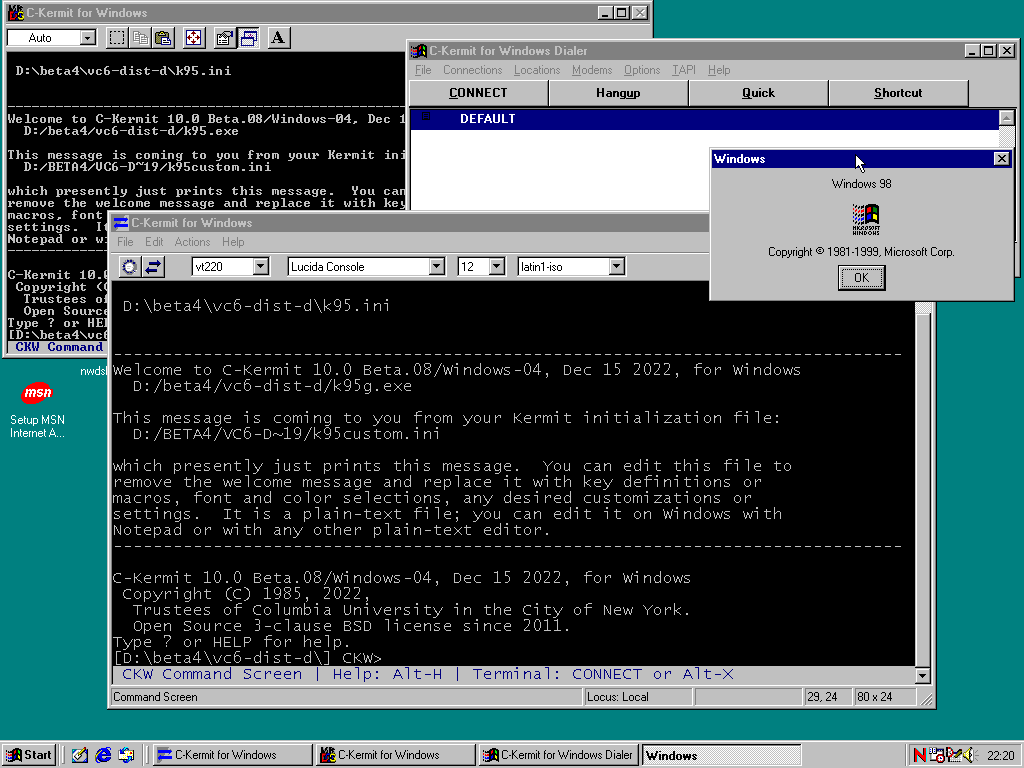
Task: Open Actions menu in C-Kermit GUI window
Action: [x=192, y=242]
